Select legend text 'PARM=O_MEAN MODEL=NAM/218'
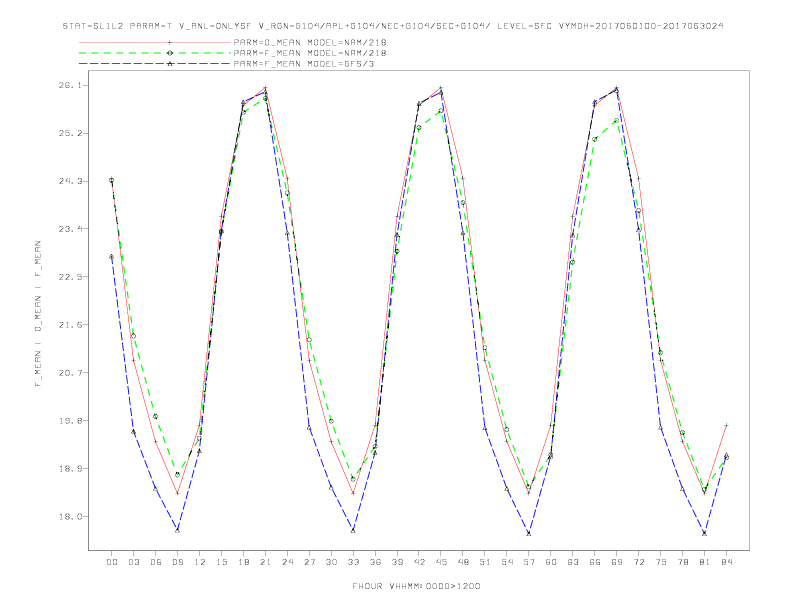 (x=310, y=42)
